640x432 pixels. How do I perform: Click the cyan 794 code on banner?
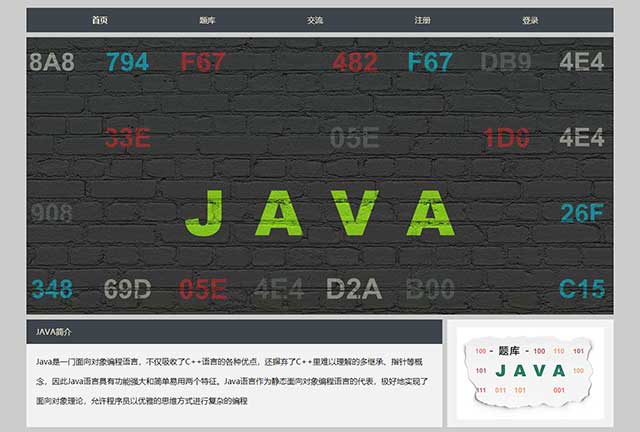click(x=127, y=62)
